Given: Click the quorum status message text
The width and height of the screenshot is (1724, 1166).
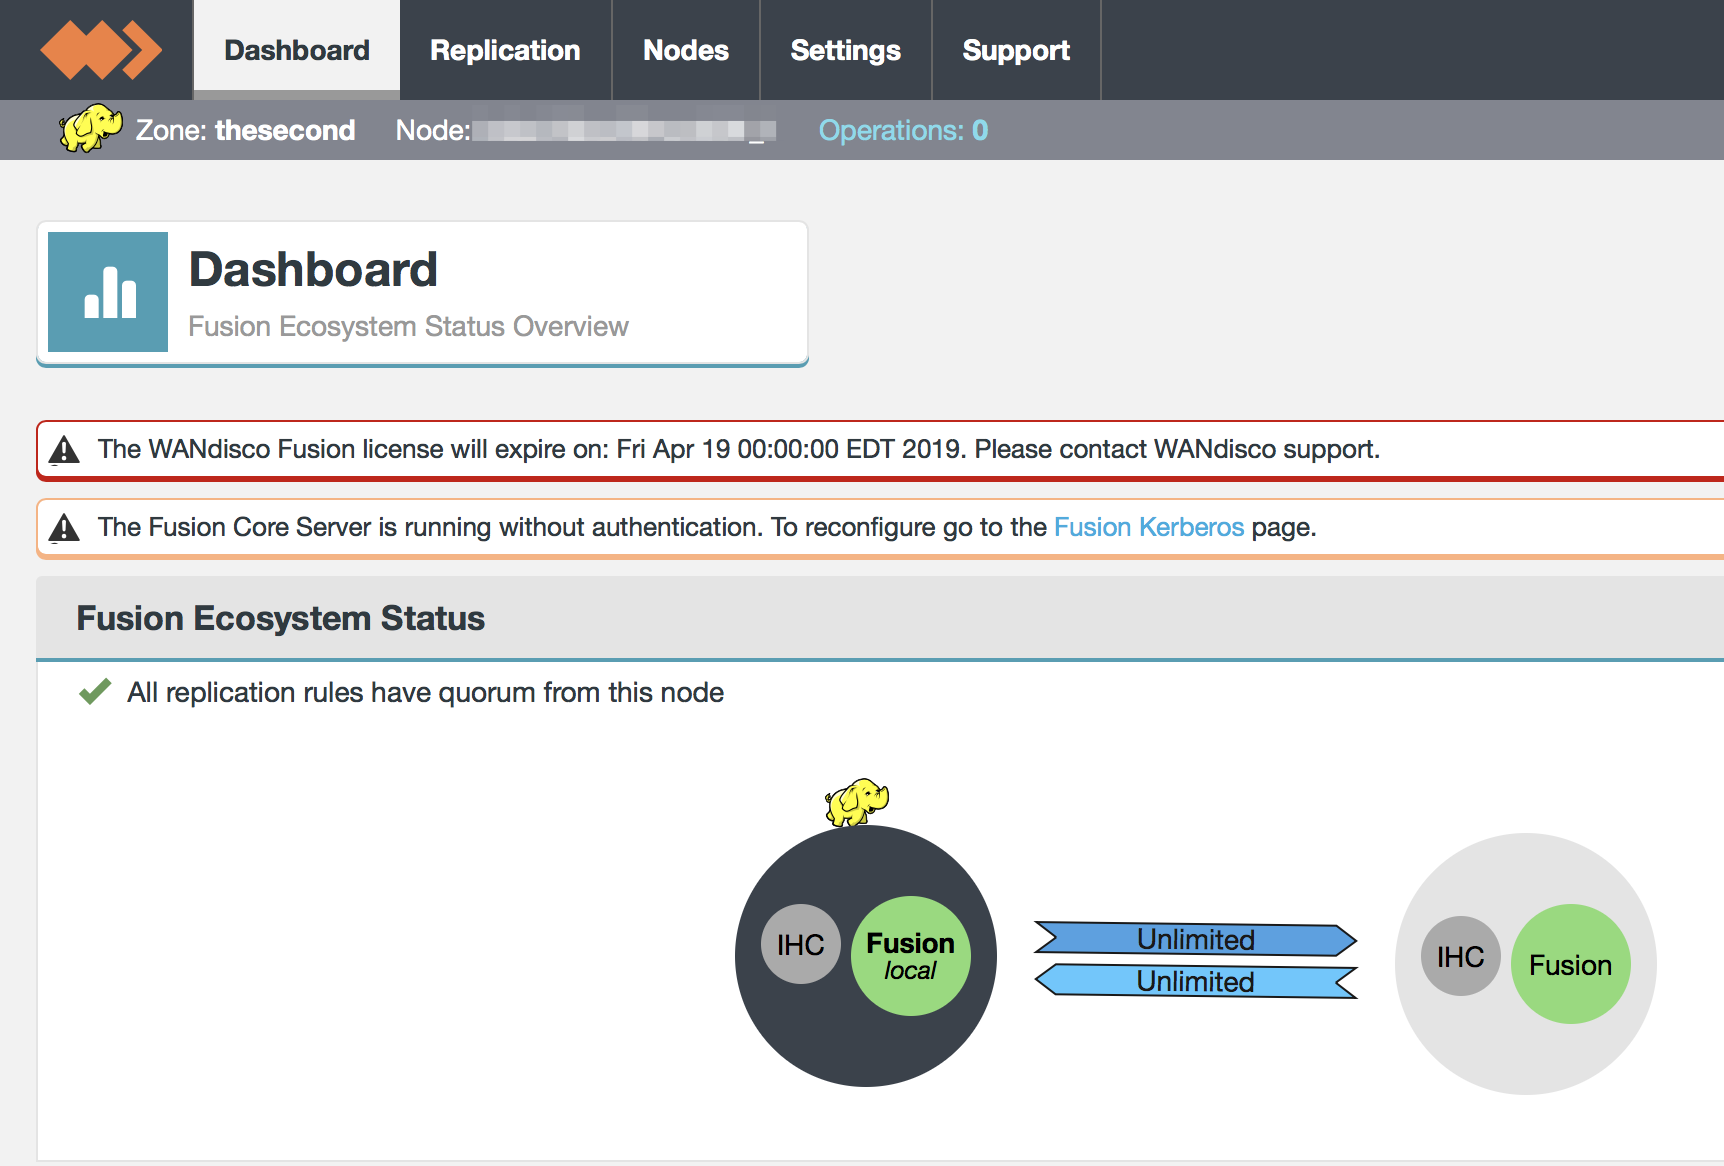Looking at the screenshot, I should [425, 692].
